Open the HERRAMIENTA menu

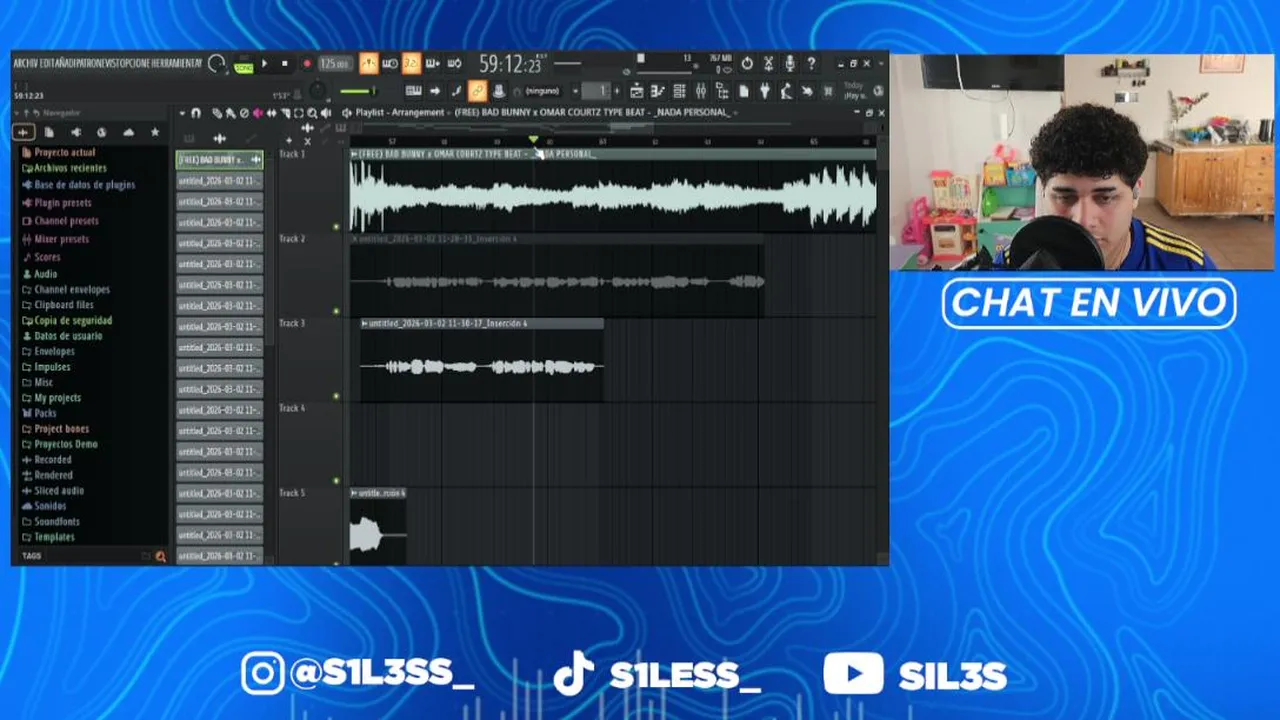click(x=176, y=64)
